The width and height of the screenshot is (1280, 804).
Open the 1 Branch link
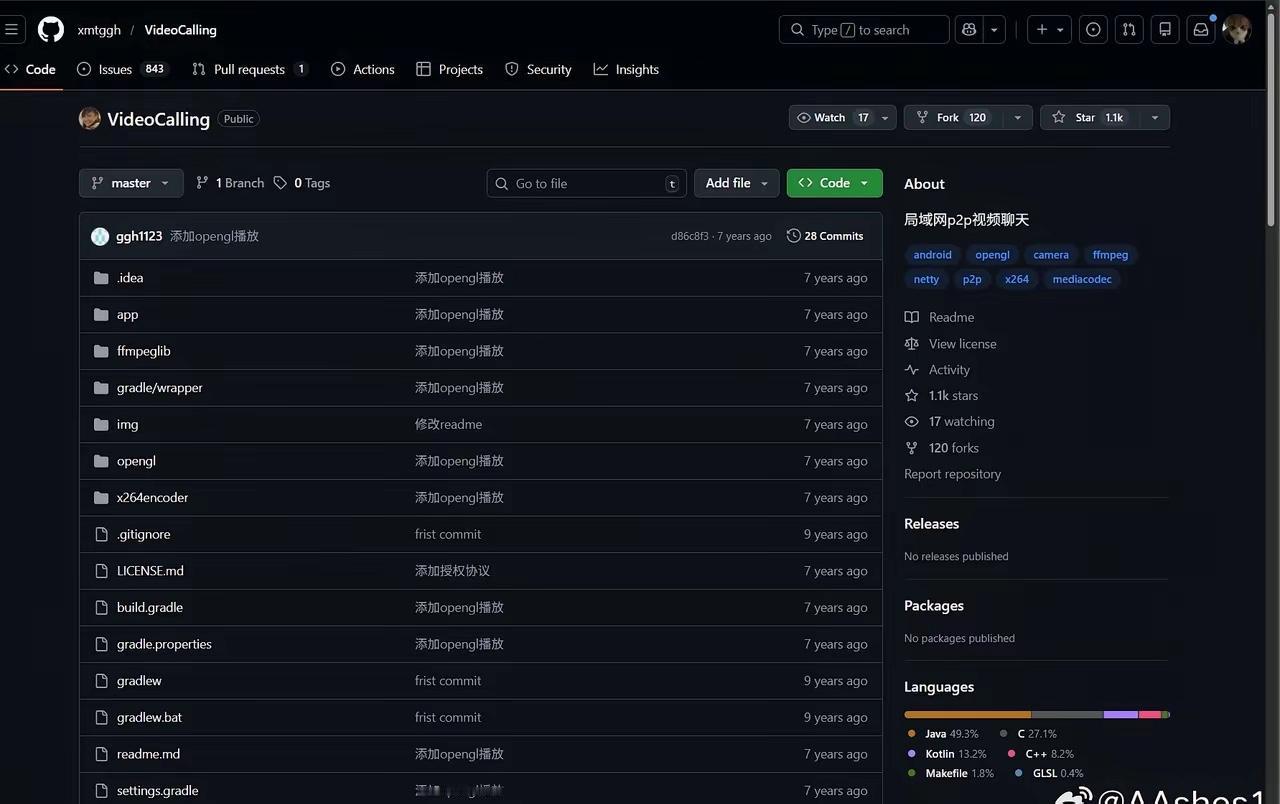[x=230, y=183]
